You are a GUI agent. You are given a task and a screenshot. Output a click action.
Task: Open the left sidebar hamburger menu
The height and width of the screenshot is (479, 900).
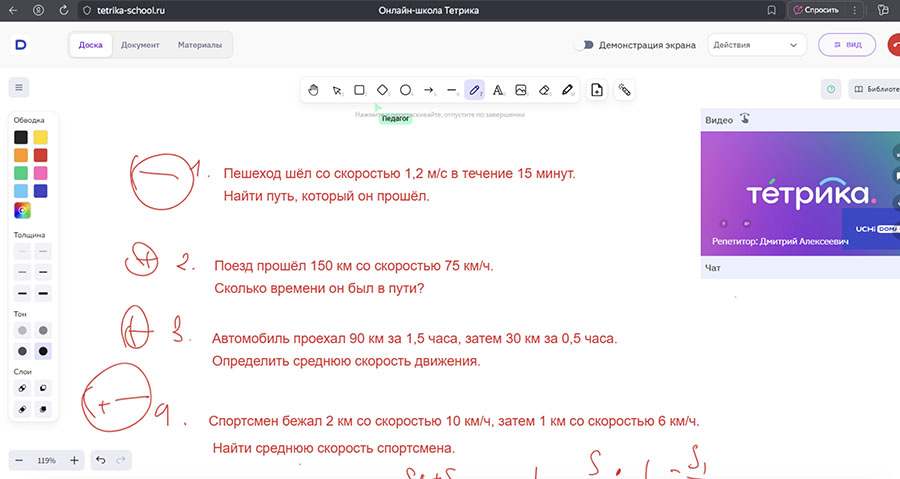[x=19, y=87]
